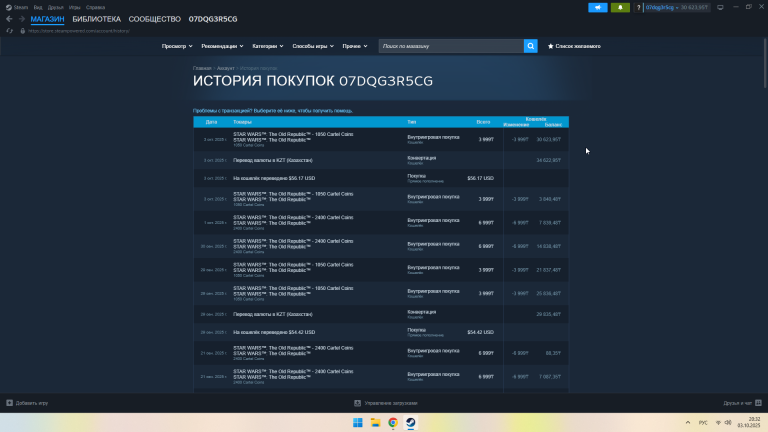
Task: Open the Вид menu
Action: [38, 7]
